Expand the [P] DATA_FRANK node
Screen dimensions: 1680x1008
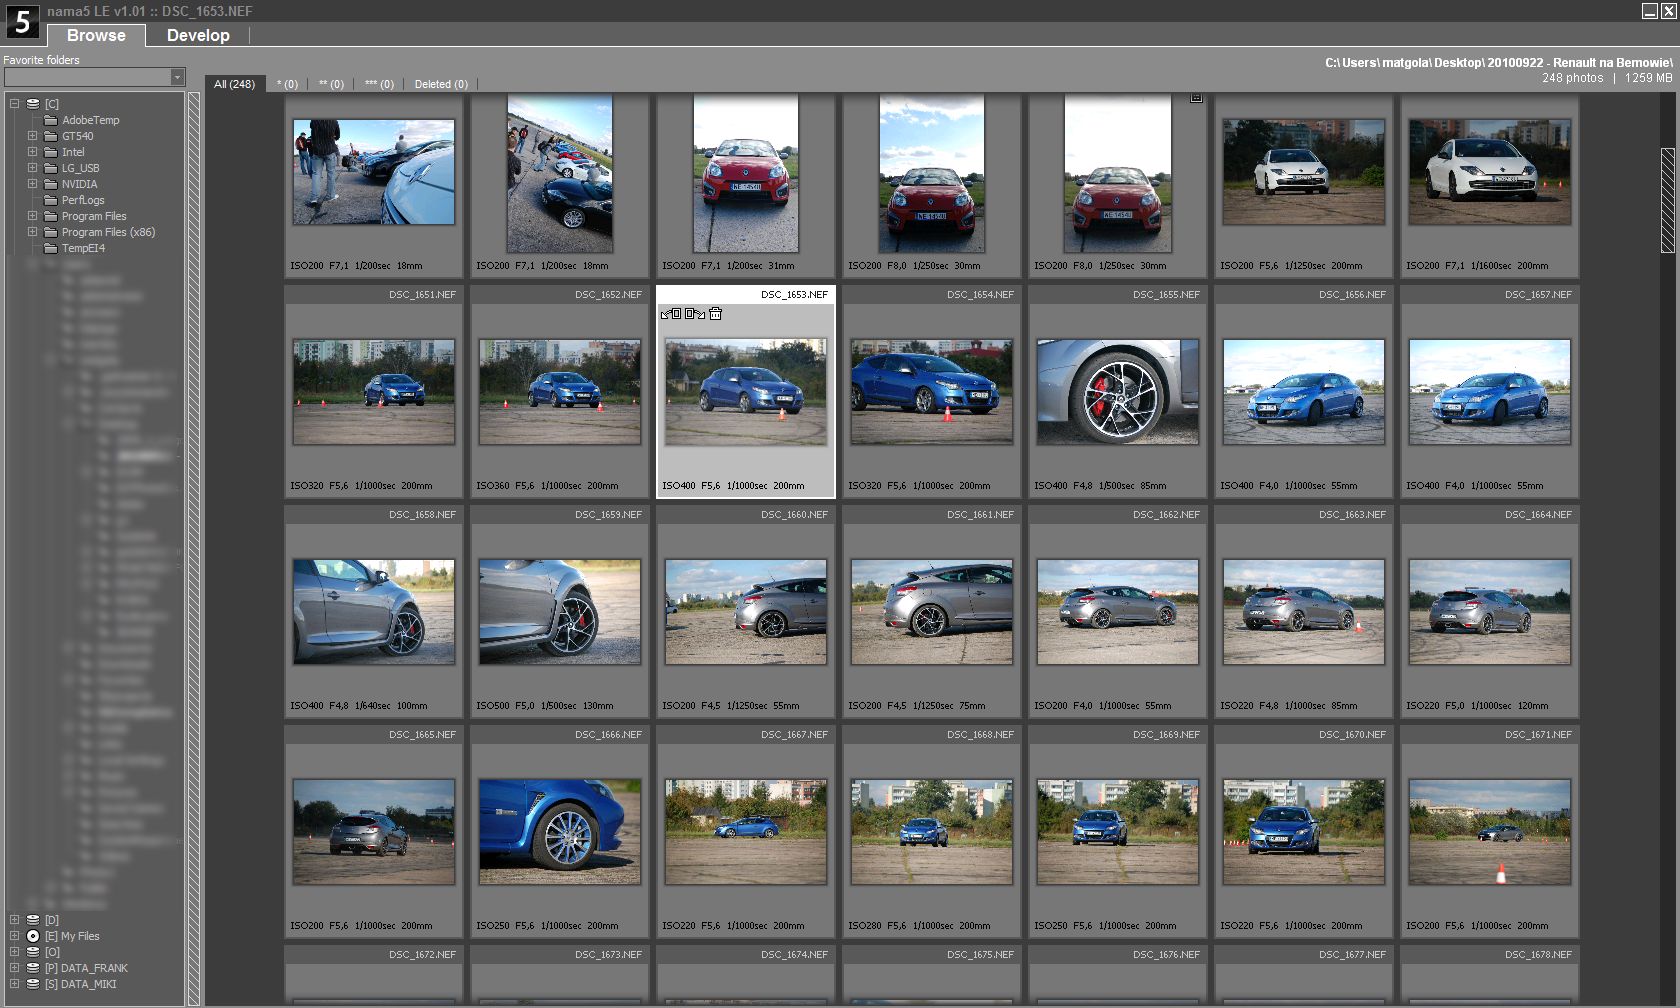(15, 967)
